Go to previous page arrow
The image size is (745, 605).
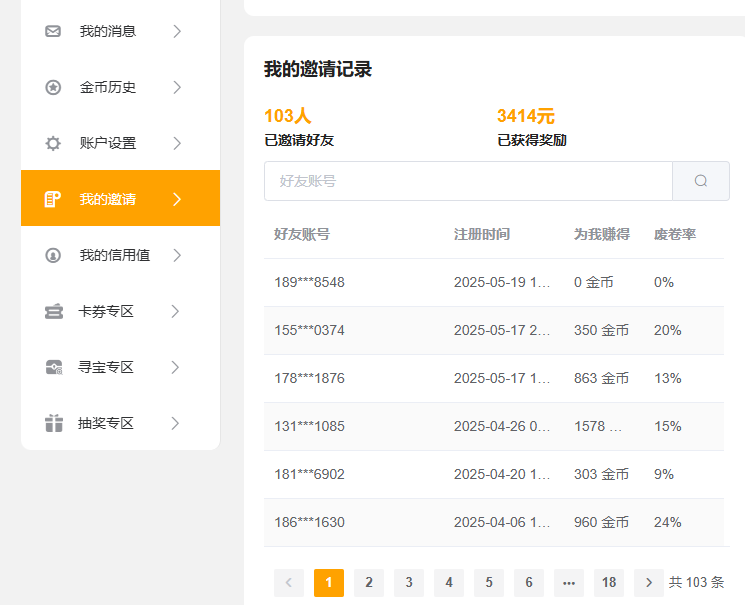coord(288,582)
